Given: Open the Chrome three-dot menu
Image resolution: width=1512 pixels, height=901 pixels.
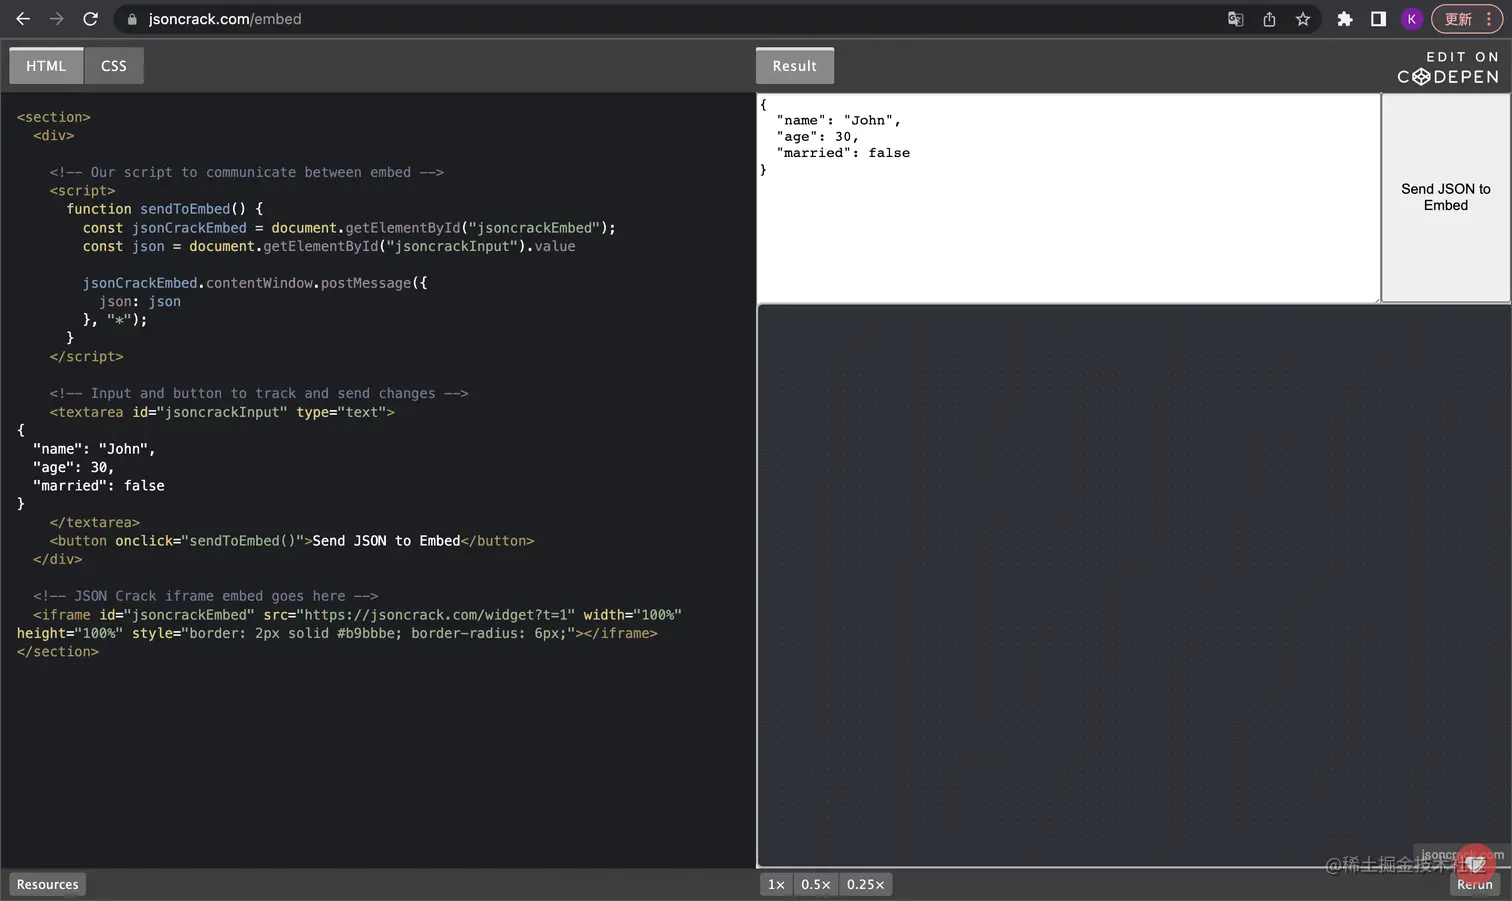Looking at the screenshot, I should tap(1489, 19).
